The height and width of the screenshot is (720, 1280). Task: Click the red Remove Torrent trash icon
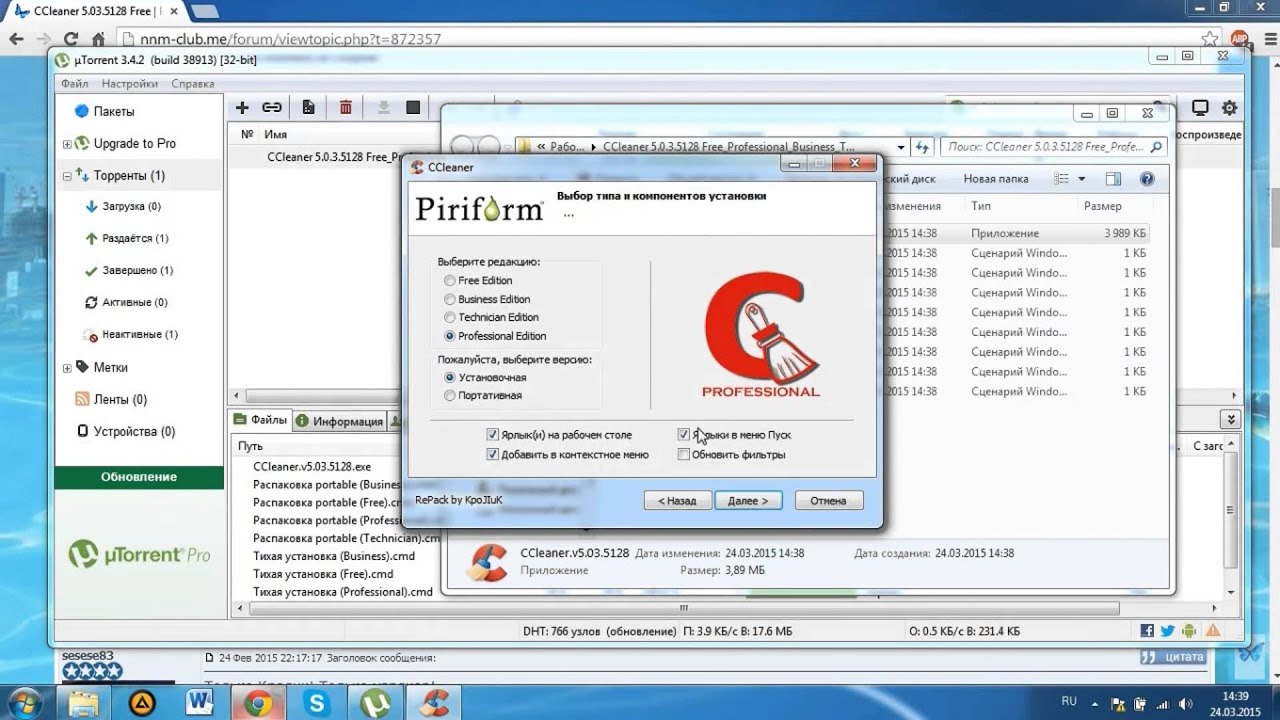click(346, 107)
